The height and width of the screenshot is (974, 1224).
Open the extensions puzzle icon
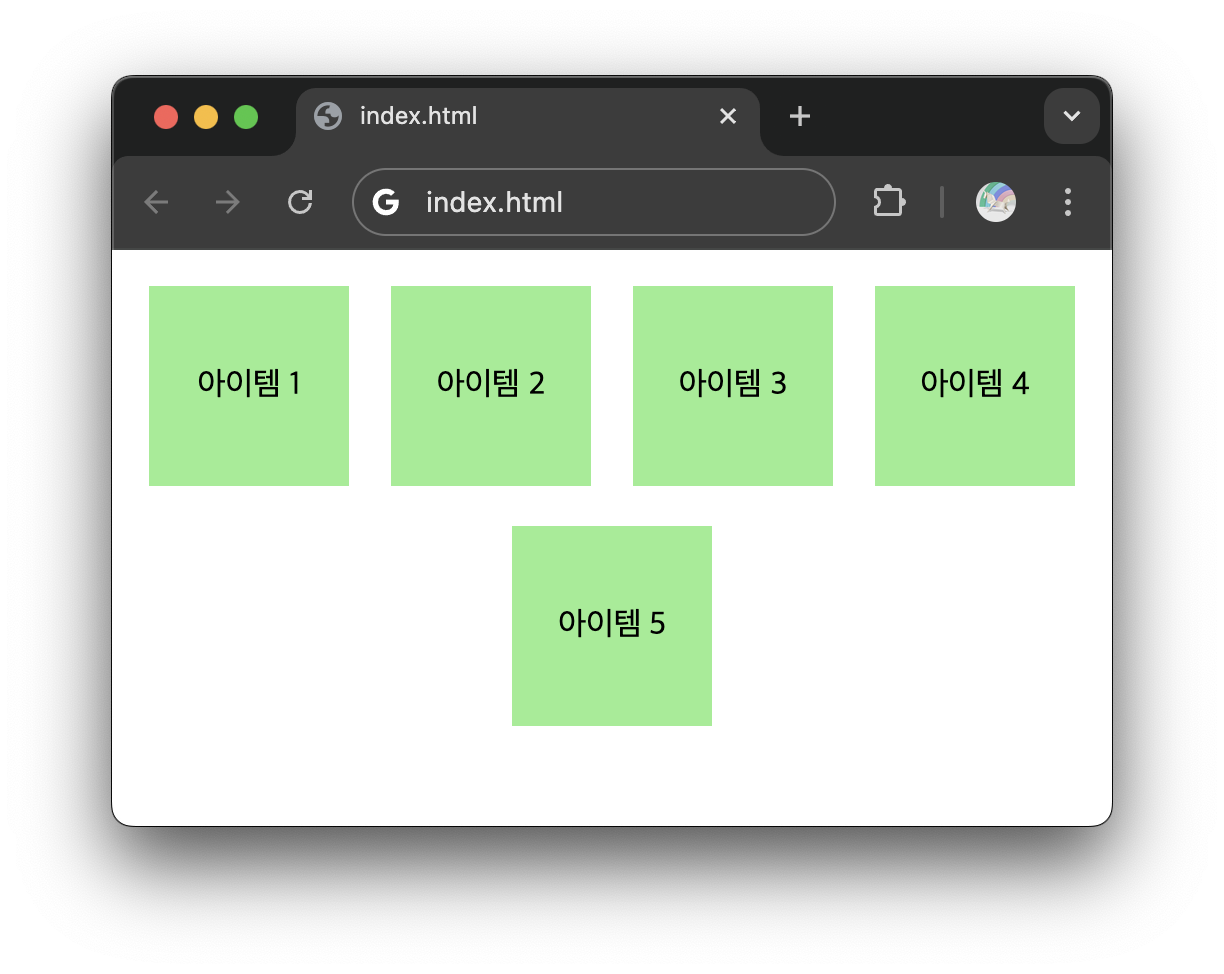click(889, 202)
